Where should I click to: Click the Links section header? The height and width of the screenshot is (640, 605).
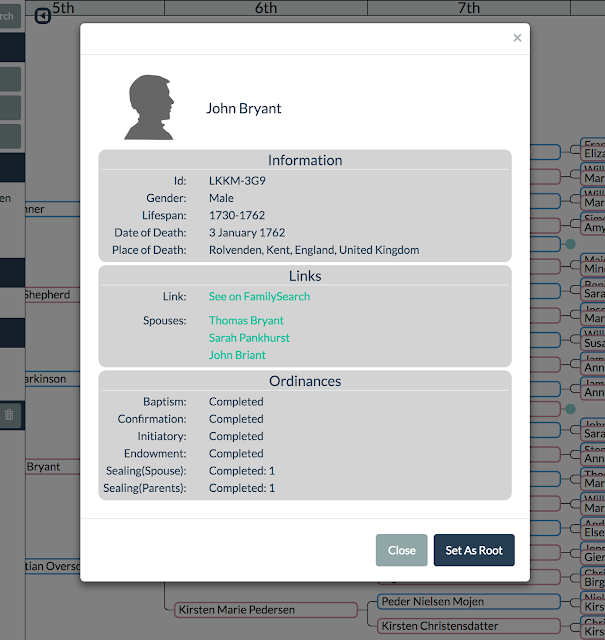pyautogui.click(x=305, y=276)
